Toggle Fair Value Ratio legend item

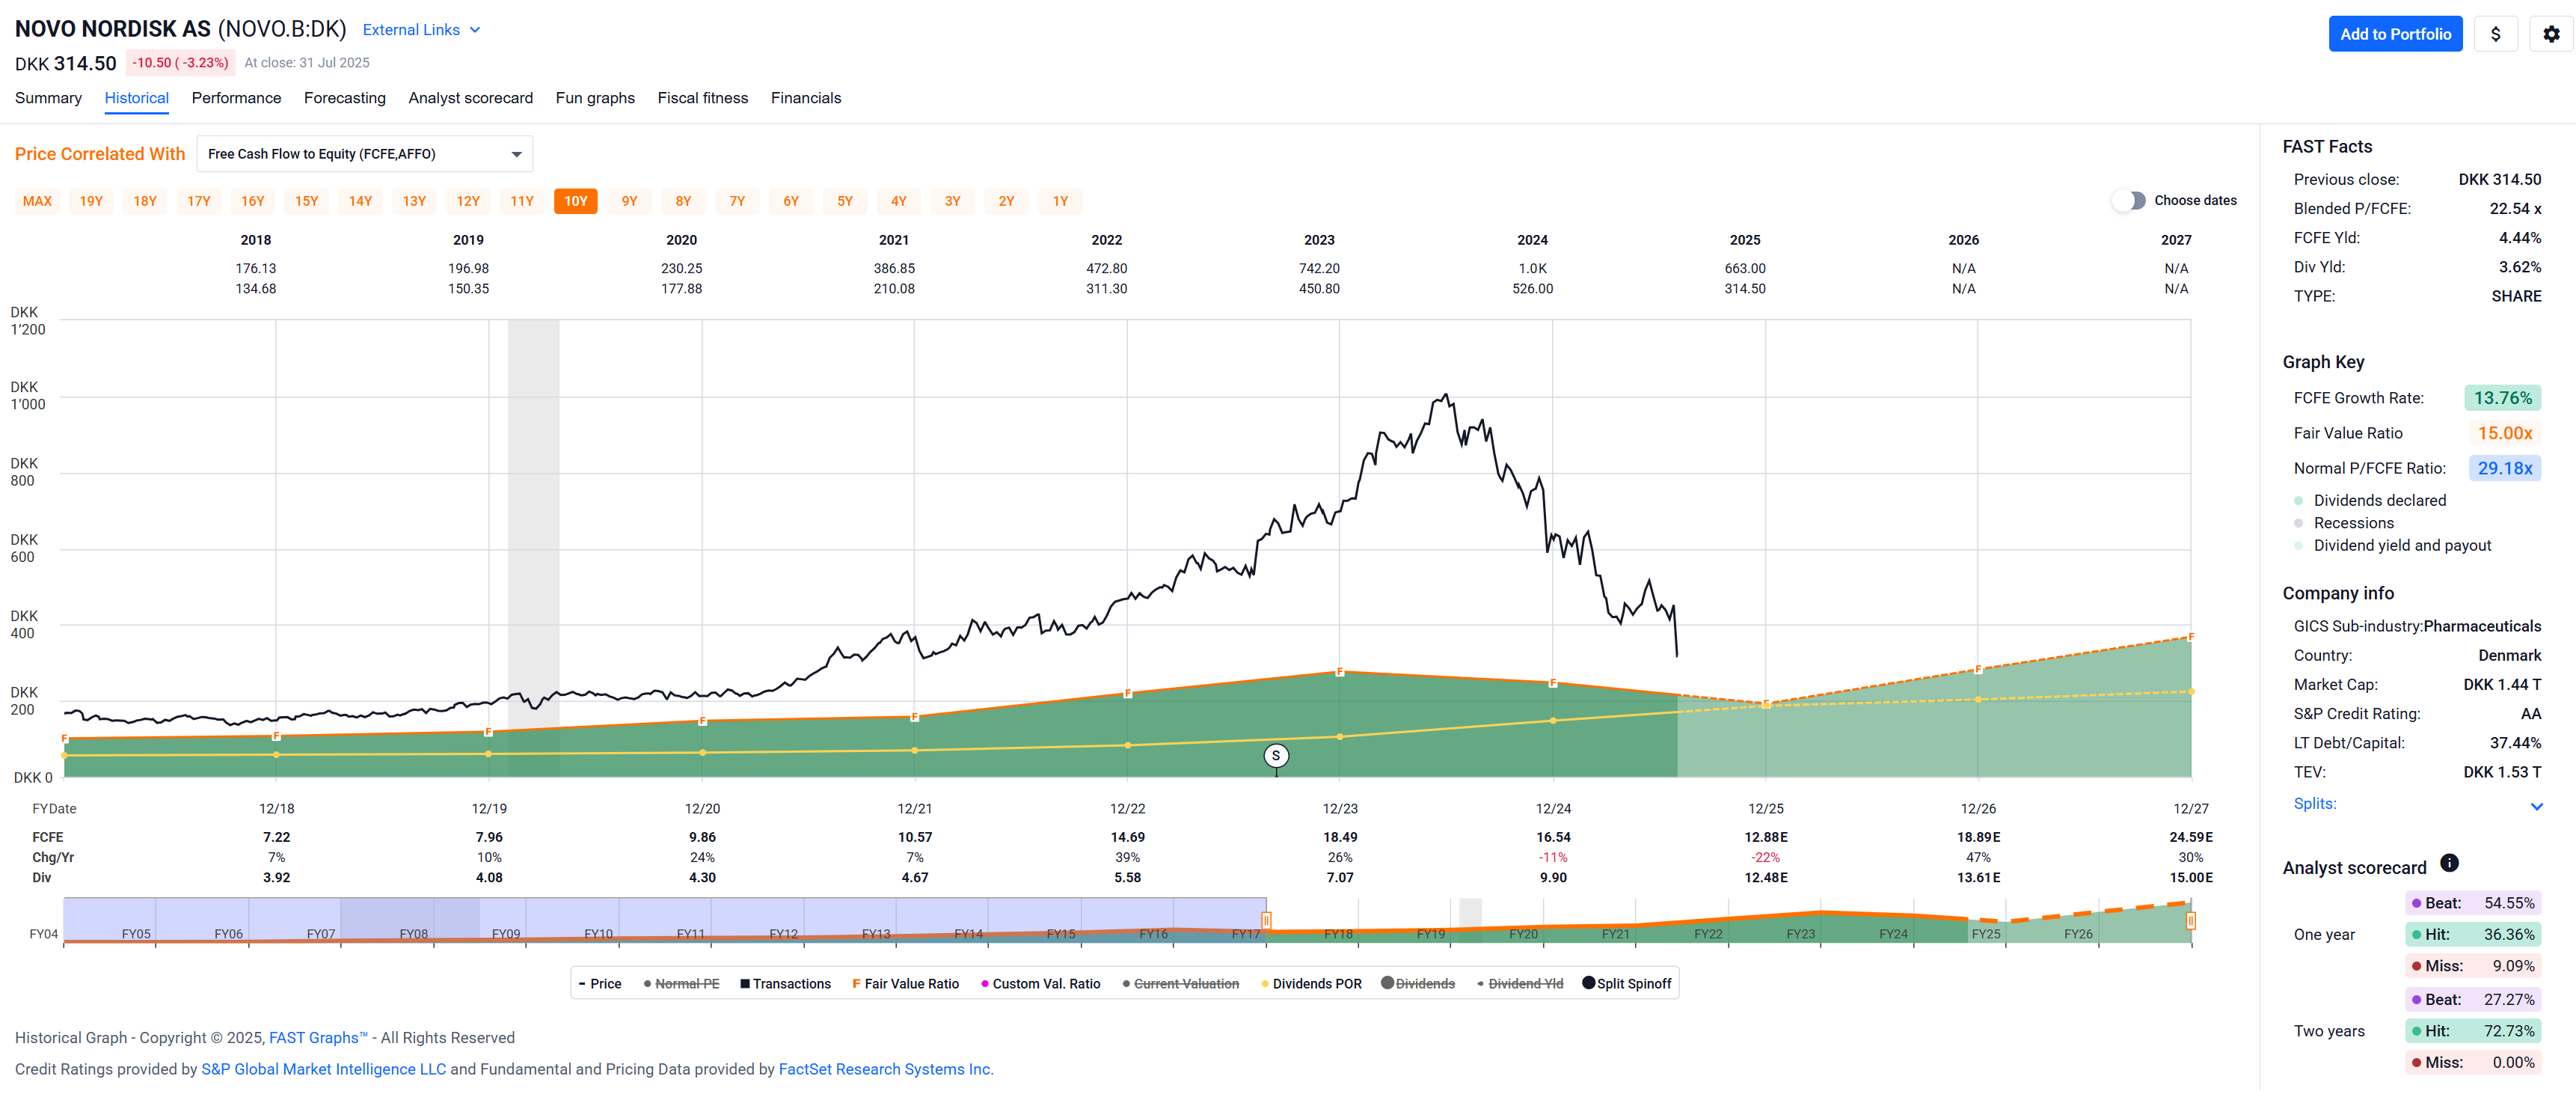click(x=905, y=984)
